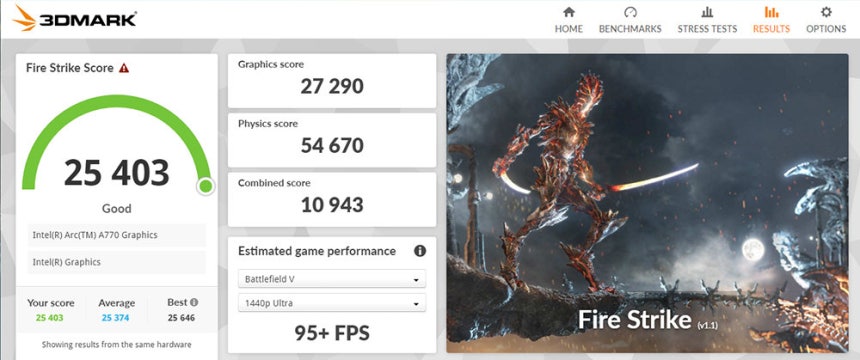Image resolution: width=860 pixels, height=360 pixels.
Task: Click the Average score 25 374
Action: [116, 318]
